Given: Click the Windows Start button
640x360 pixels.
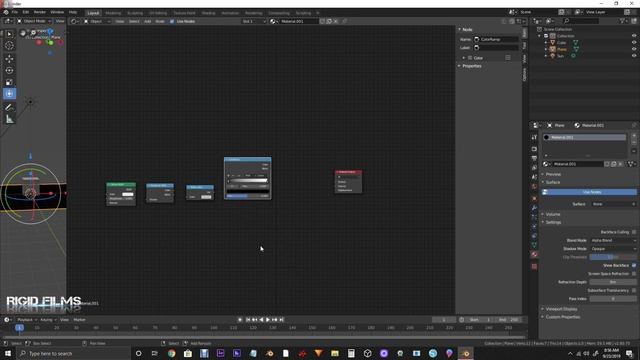Looking at the screenshot, I should pos(8,353).
